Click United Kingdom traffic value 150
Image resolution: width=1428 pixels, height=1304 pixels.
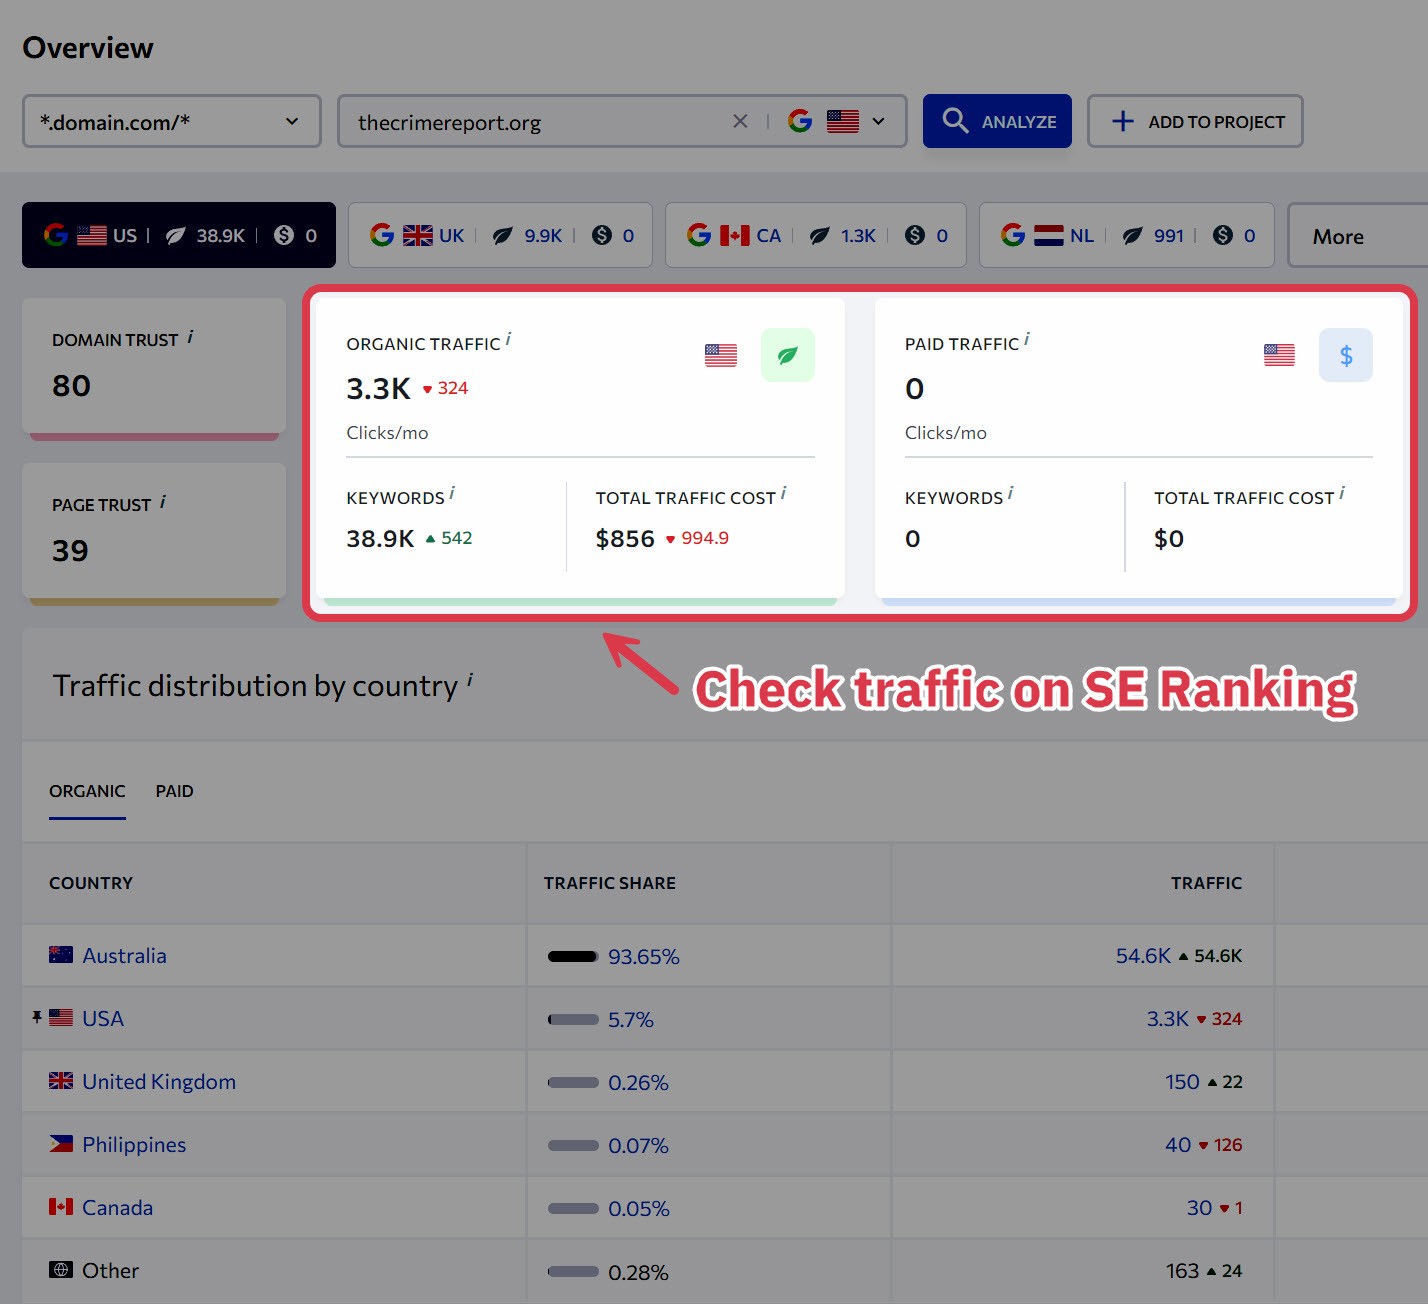[1182, 1082]
